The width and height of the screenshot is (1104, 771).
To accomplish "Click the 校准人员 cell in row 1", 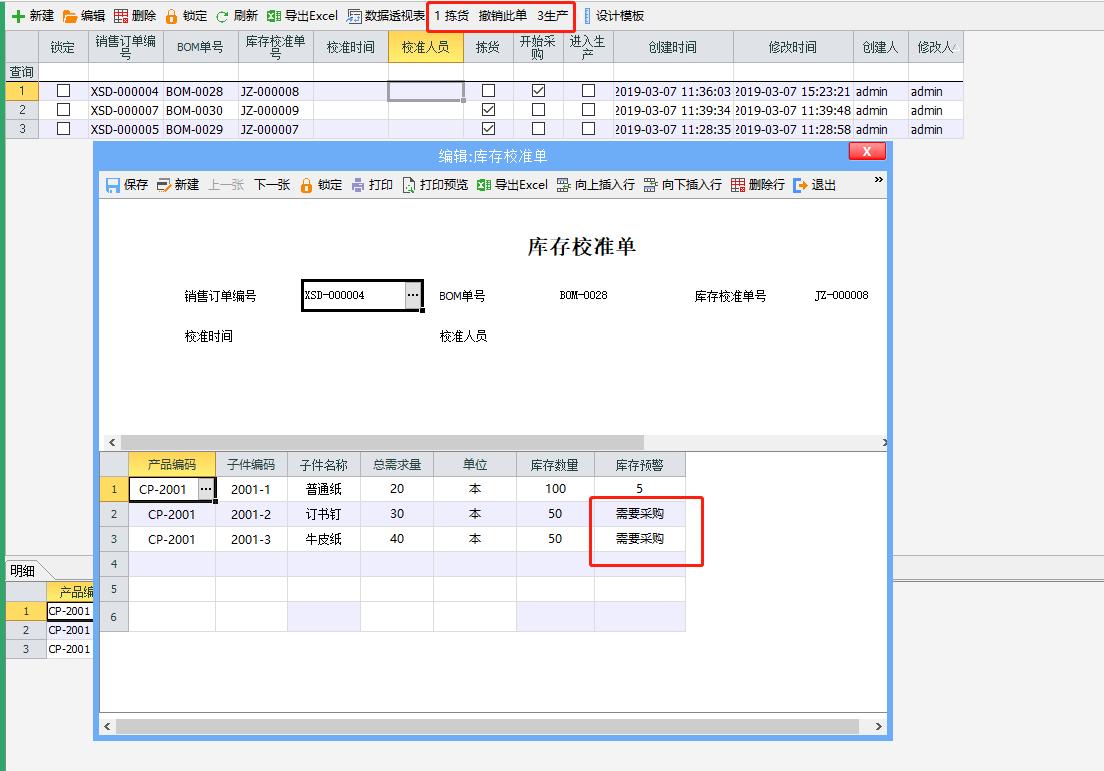I will click(425, 91).
